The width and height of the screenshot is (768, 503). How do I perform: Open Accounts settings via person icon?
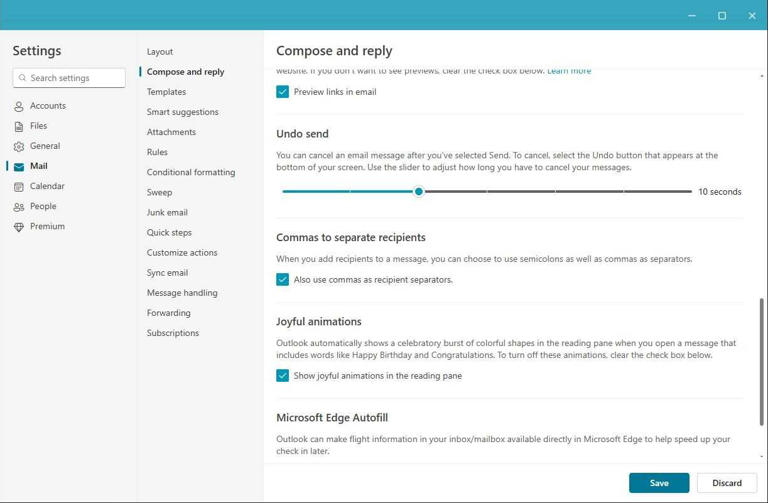(x=19, y=106)
